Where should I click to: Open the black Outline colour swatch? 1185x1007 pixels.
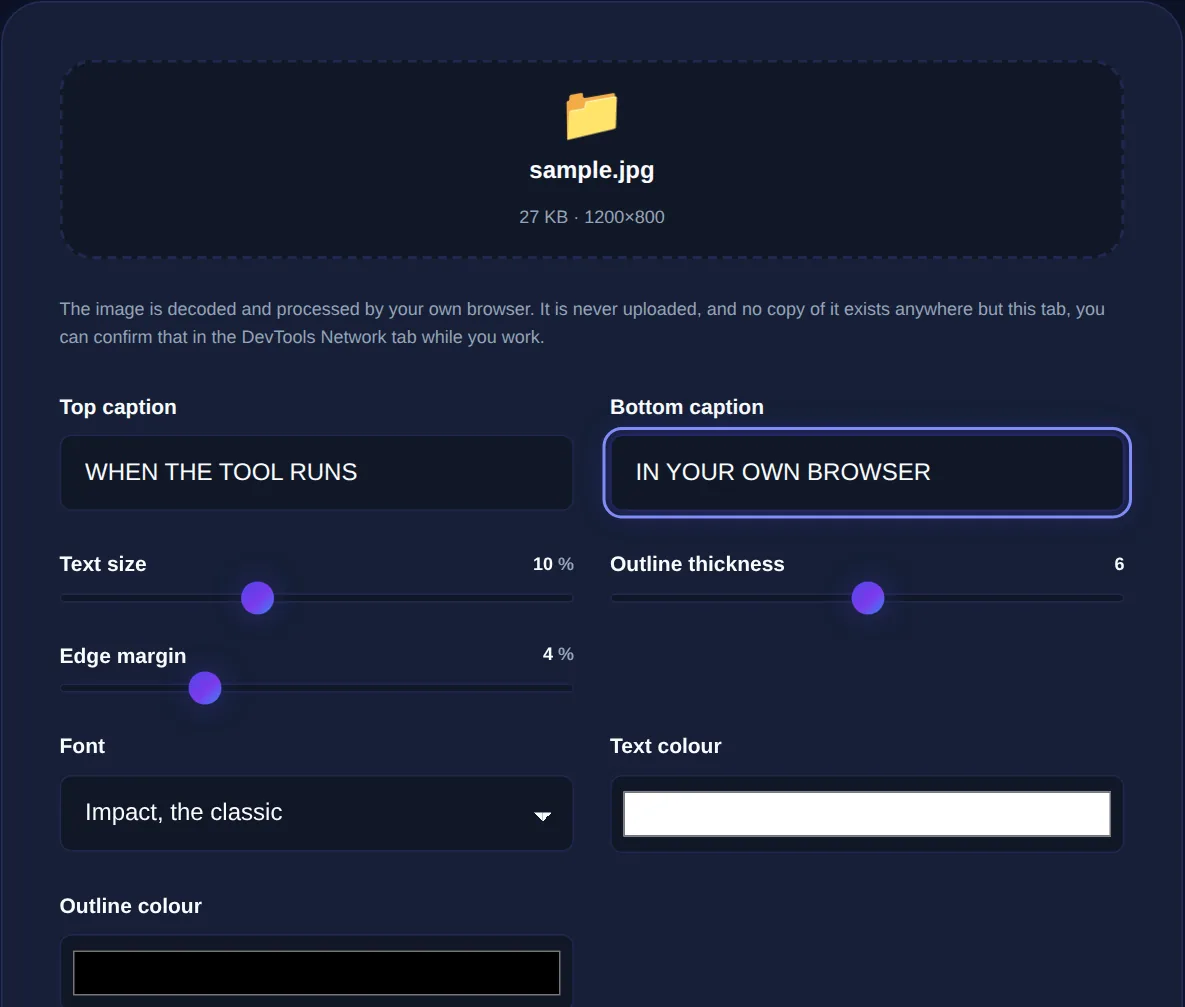pos(317,973)
